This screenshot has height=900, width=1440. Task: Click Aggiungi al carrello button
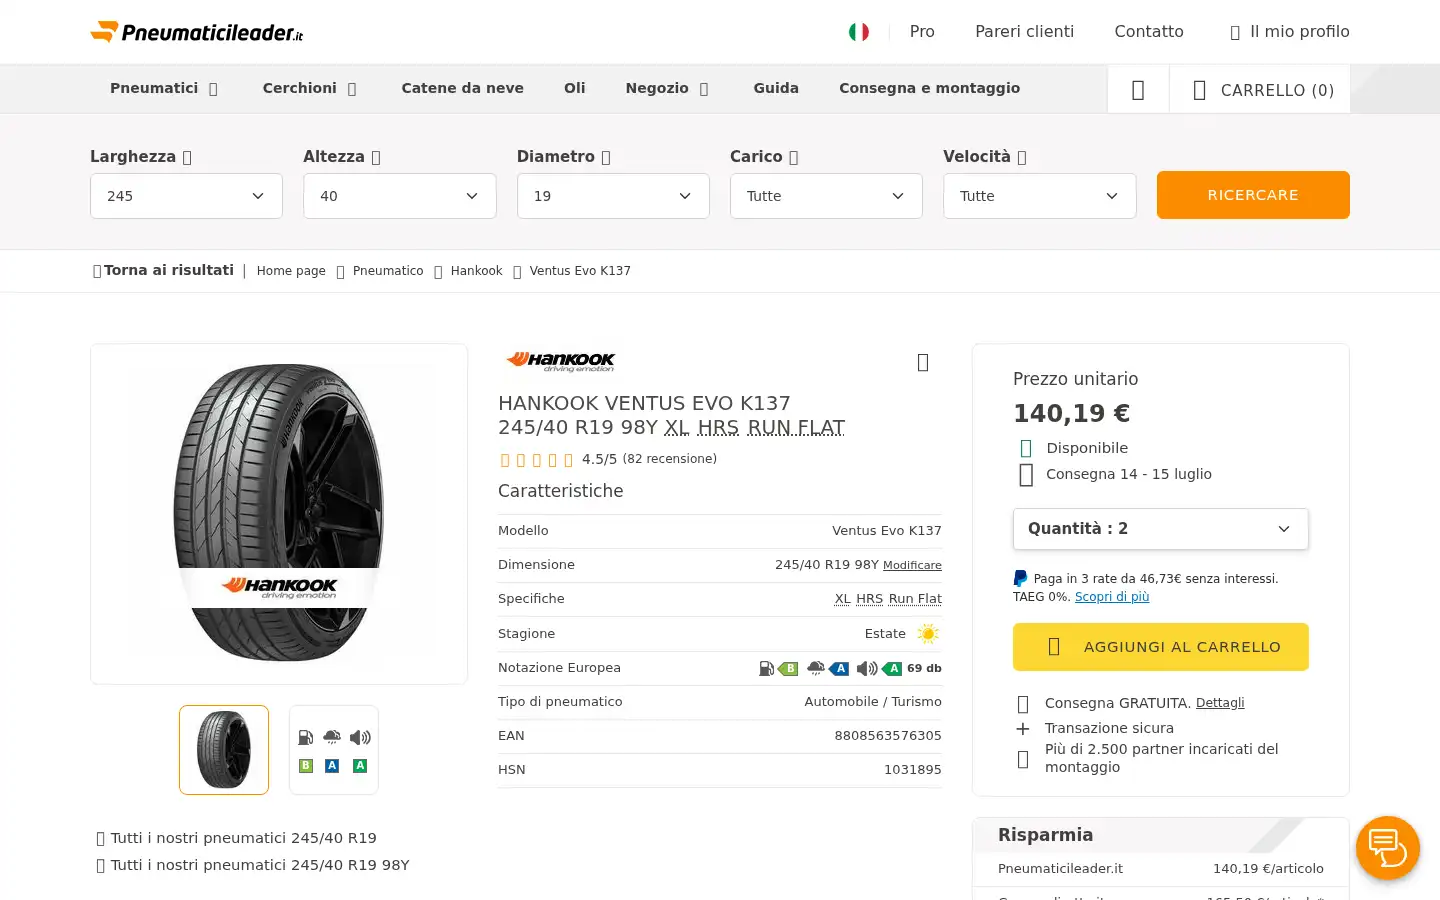point(1160,647)
